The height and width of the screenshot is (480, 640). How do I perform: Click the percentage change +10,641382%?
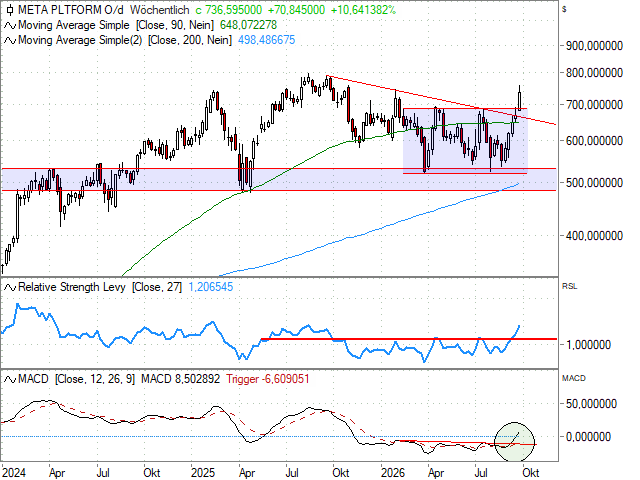click(363, 10)
